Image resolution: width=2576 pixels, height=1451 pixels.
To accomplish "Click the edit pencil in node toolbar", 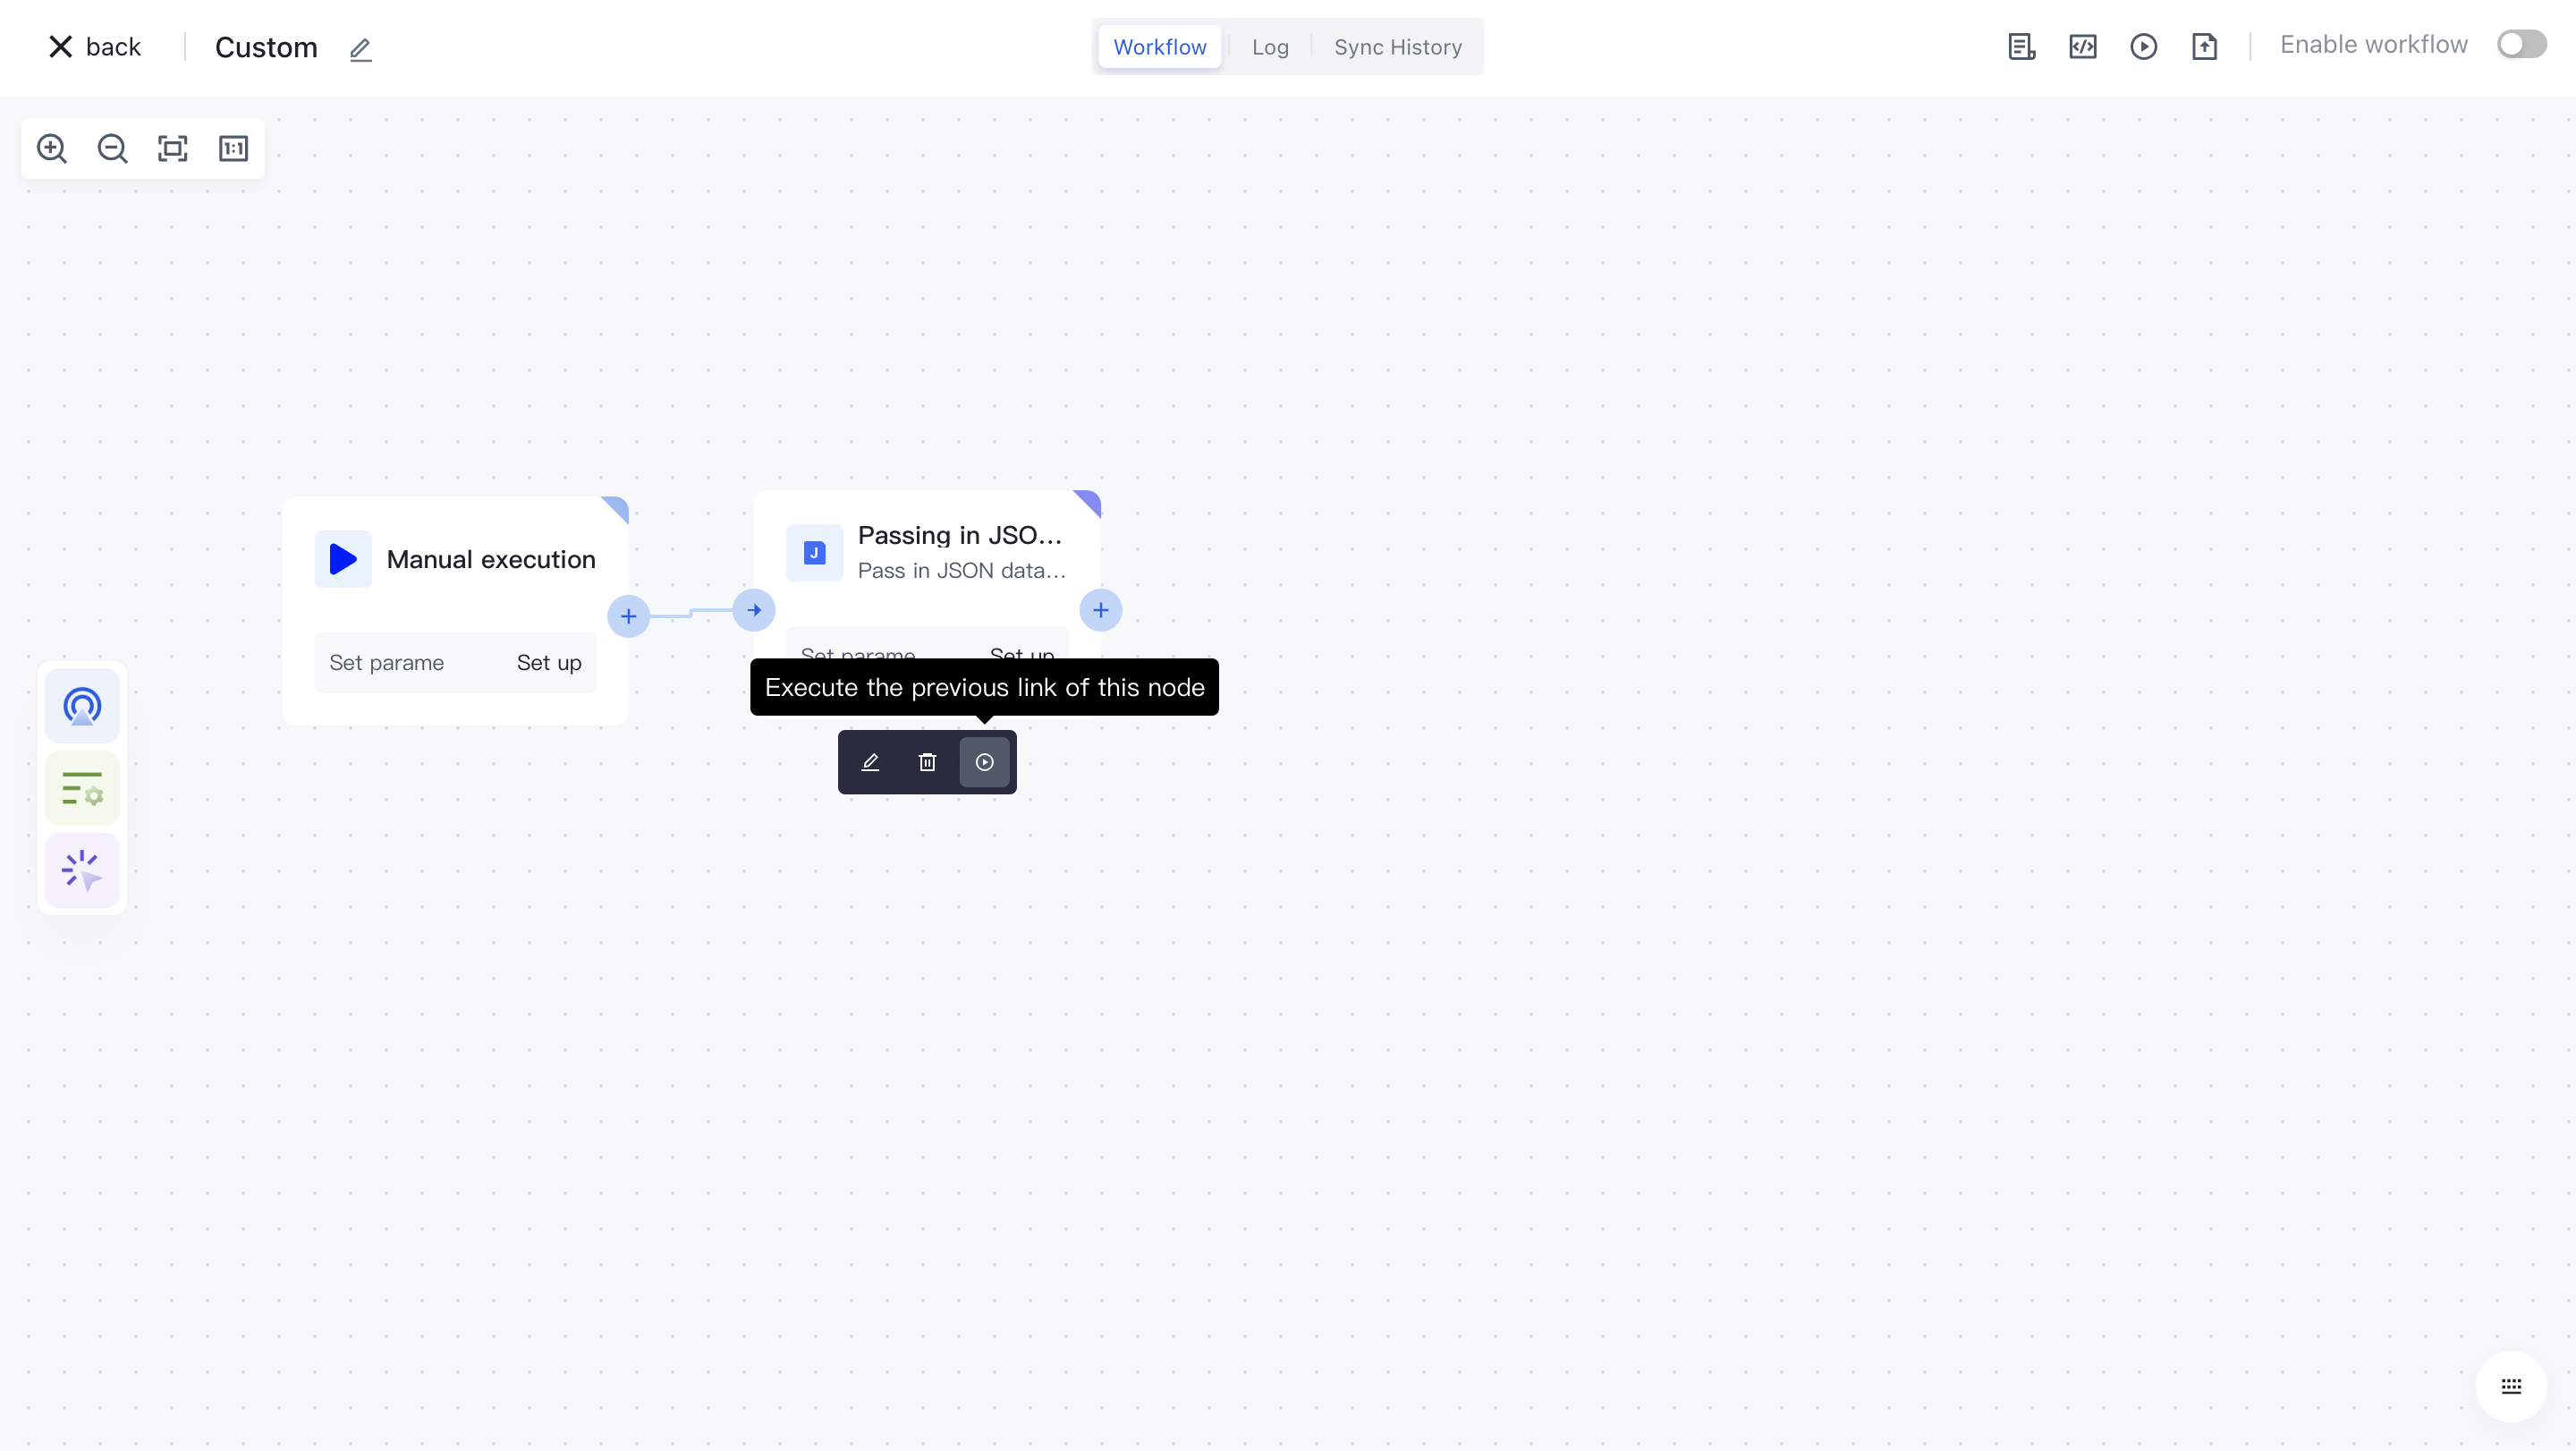I will (870, 762).
